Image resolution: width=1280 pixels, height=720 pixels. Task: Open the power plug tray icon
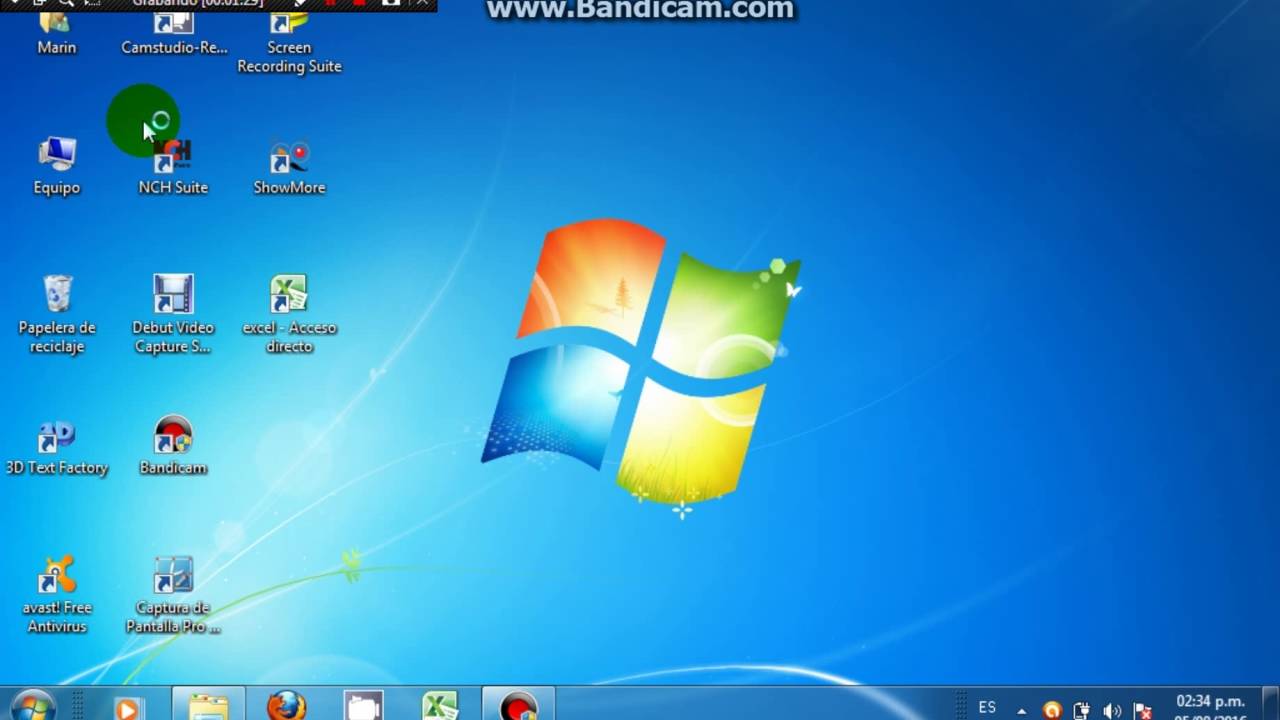tap(1081, 710)
